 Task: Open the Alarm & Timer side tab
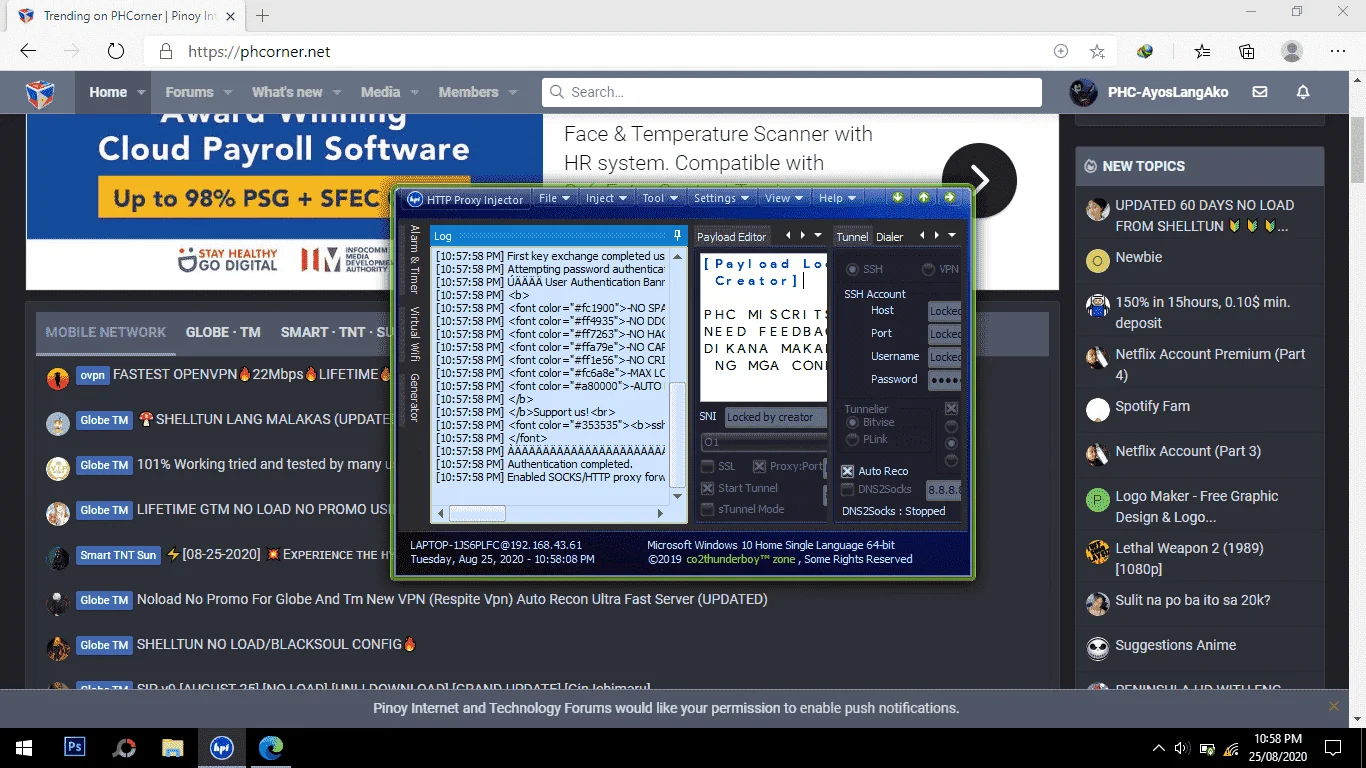(x=415, y=258)
